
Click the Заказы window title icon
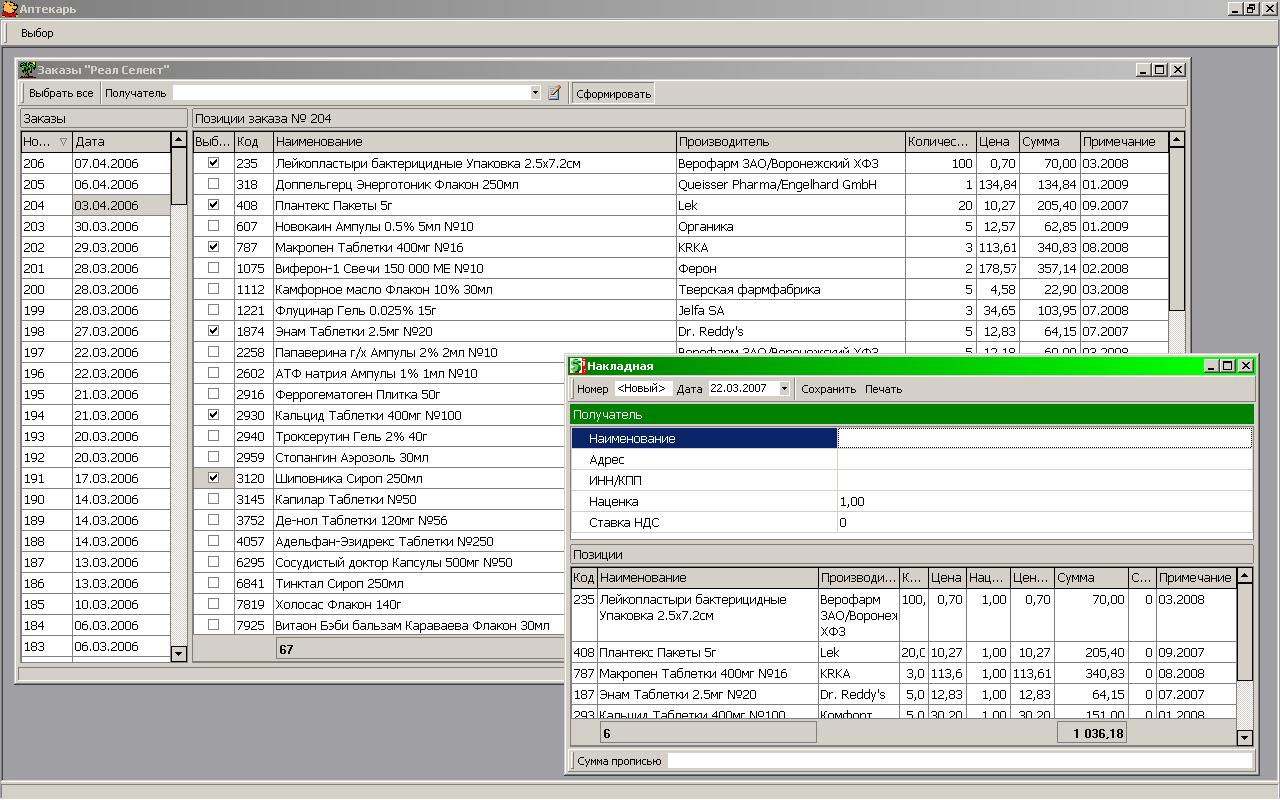pyautogui.click(x=27, y=70)
